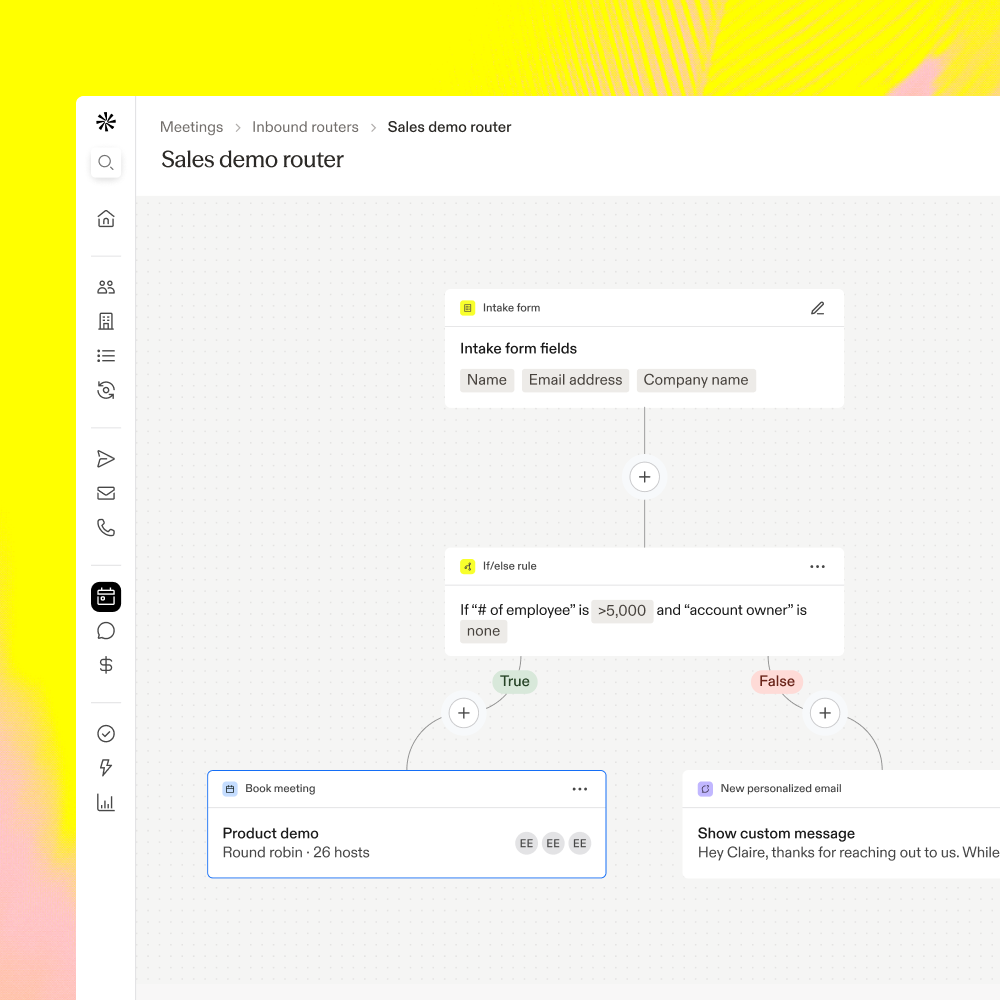The width and height of the screenshot is (1000, 1000).
Task: Go to Meetings breadcrumb
Action: 191,127
